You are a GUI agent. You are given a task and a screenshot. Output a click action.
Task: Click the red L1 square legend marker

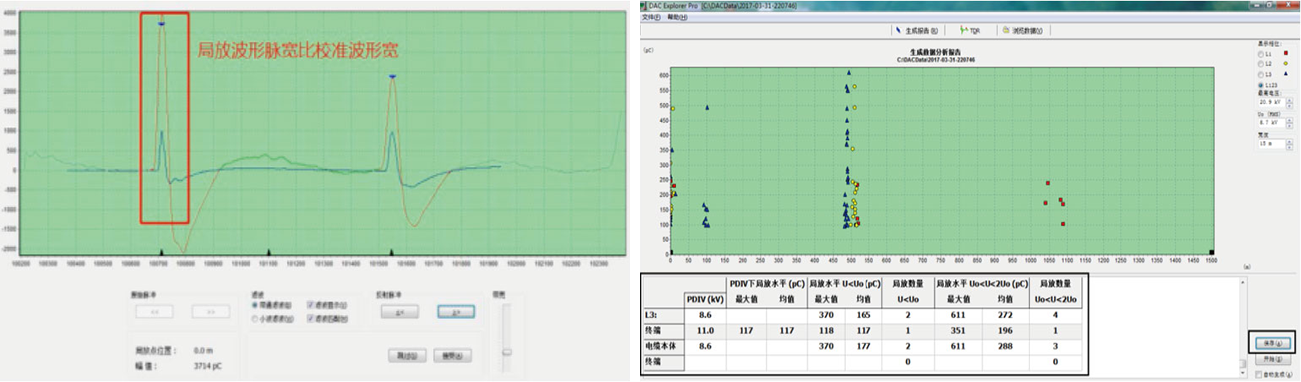[1285, 53]
